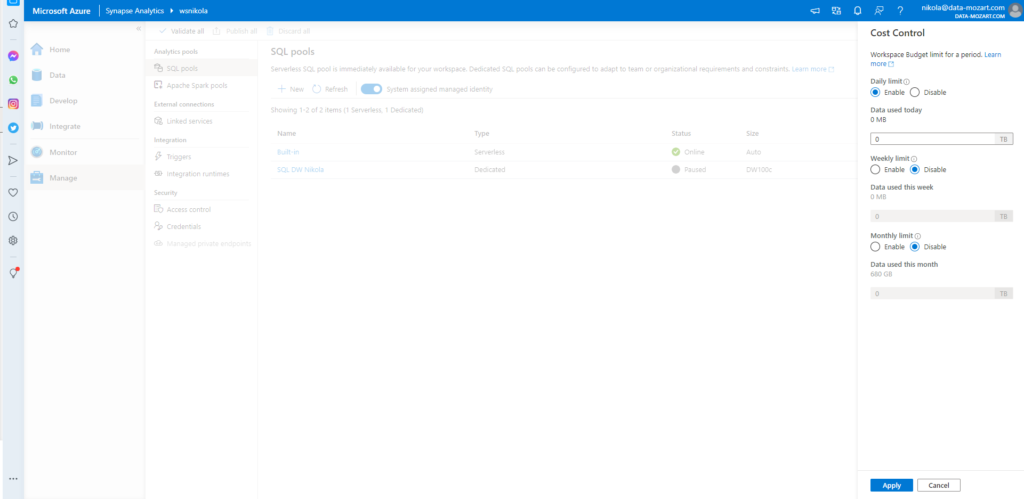This screenshot has width=1024, height=499.
Task: Open Instagram in the browser sidebar
Action: (x=13, y=104)
